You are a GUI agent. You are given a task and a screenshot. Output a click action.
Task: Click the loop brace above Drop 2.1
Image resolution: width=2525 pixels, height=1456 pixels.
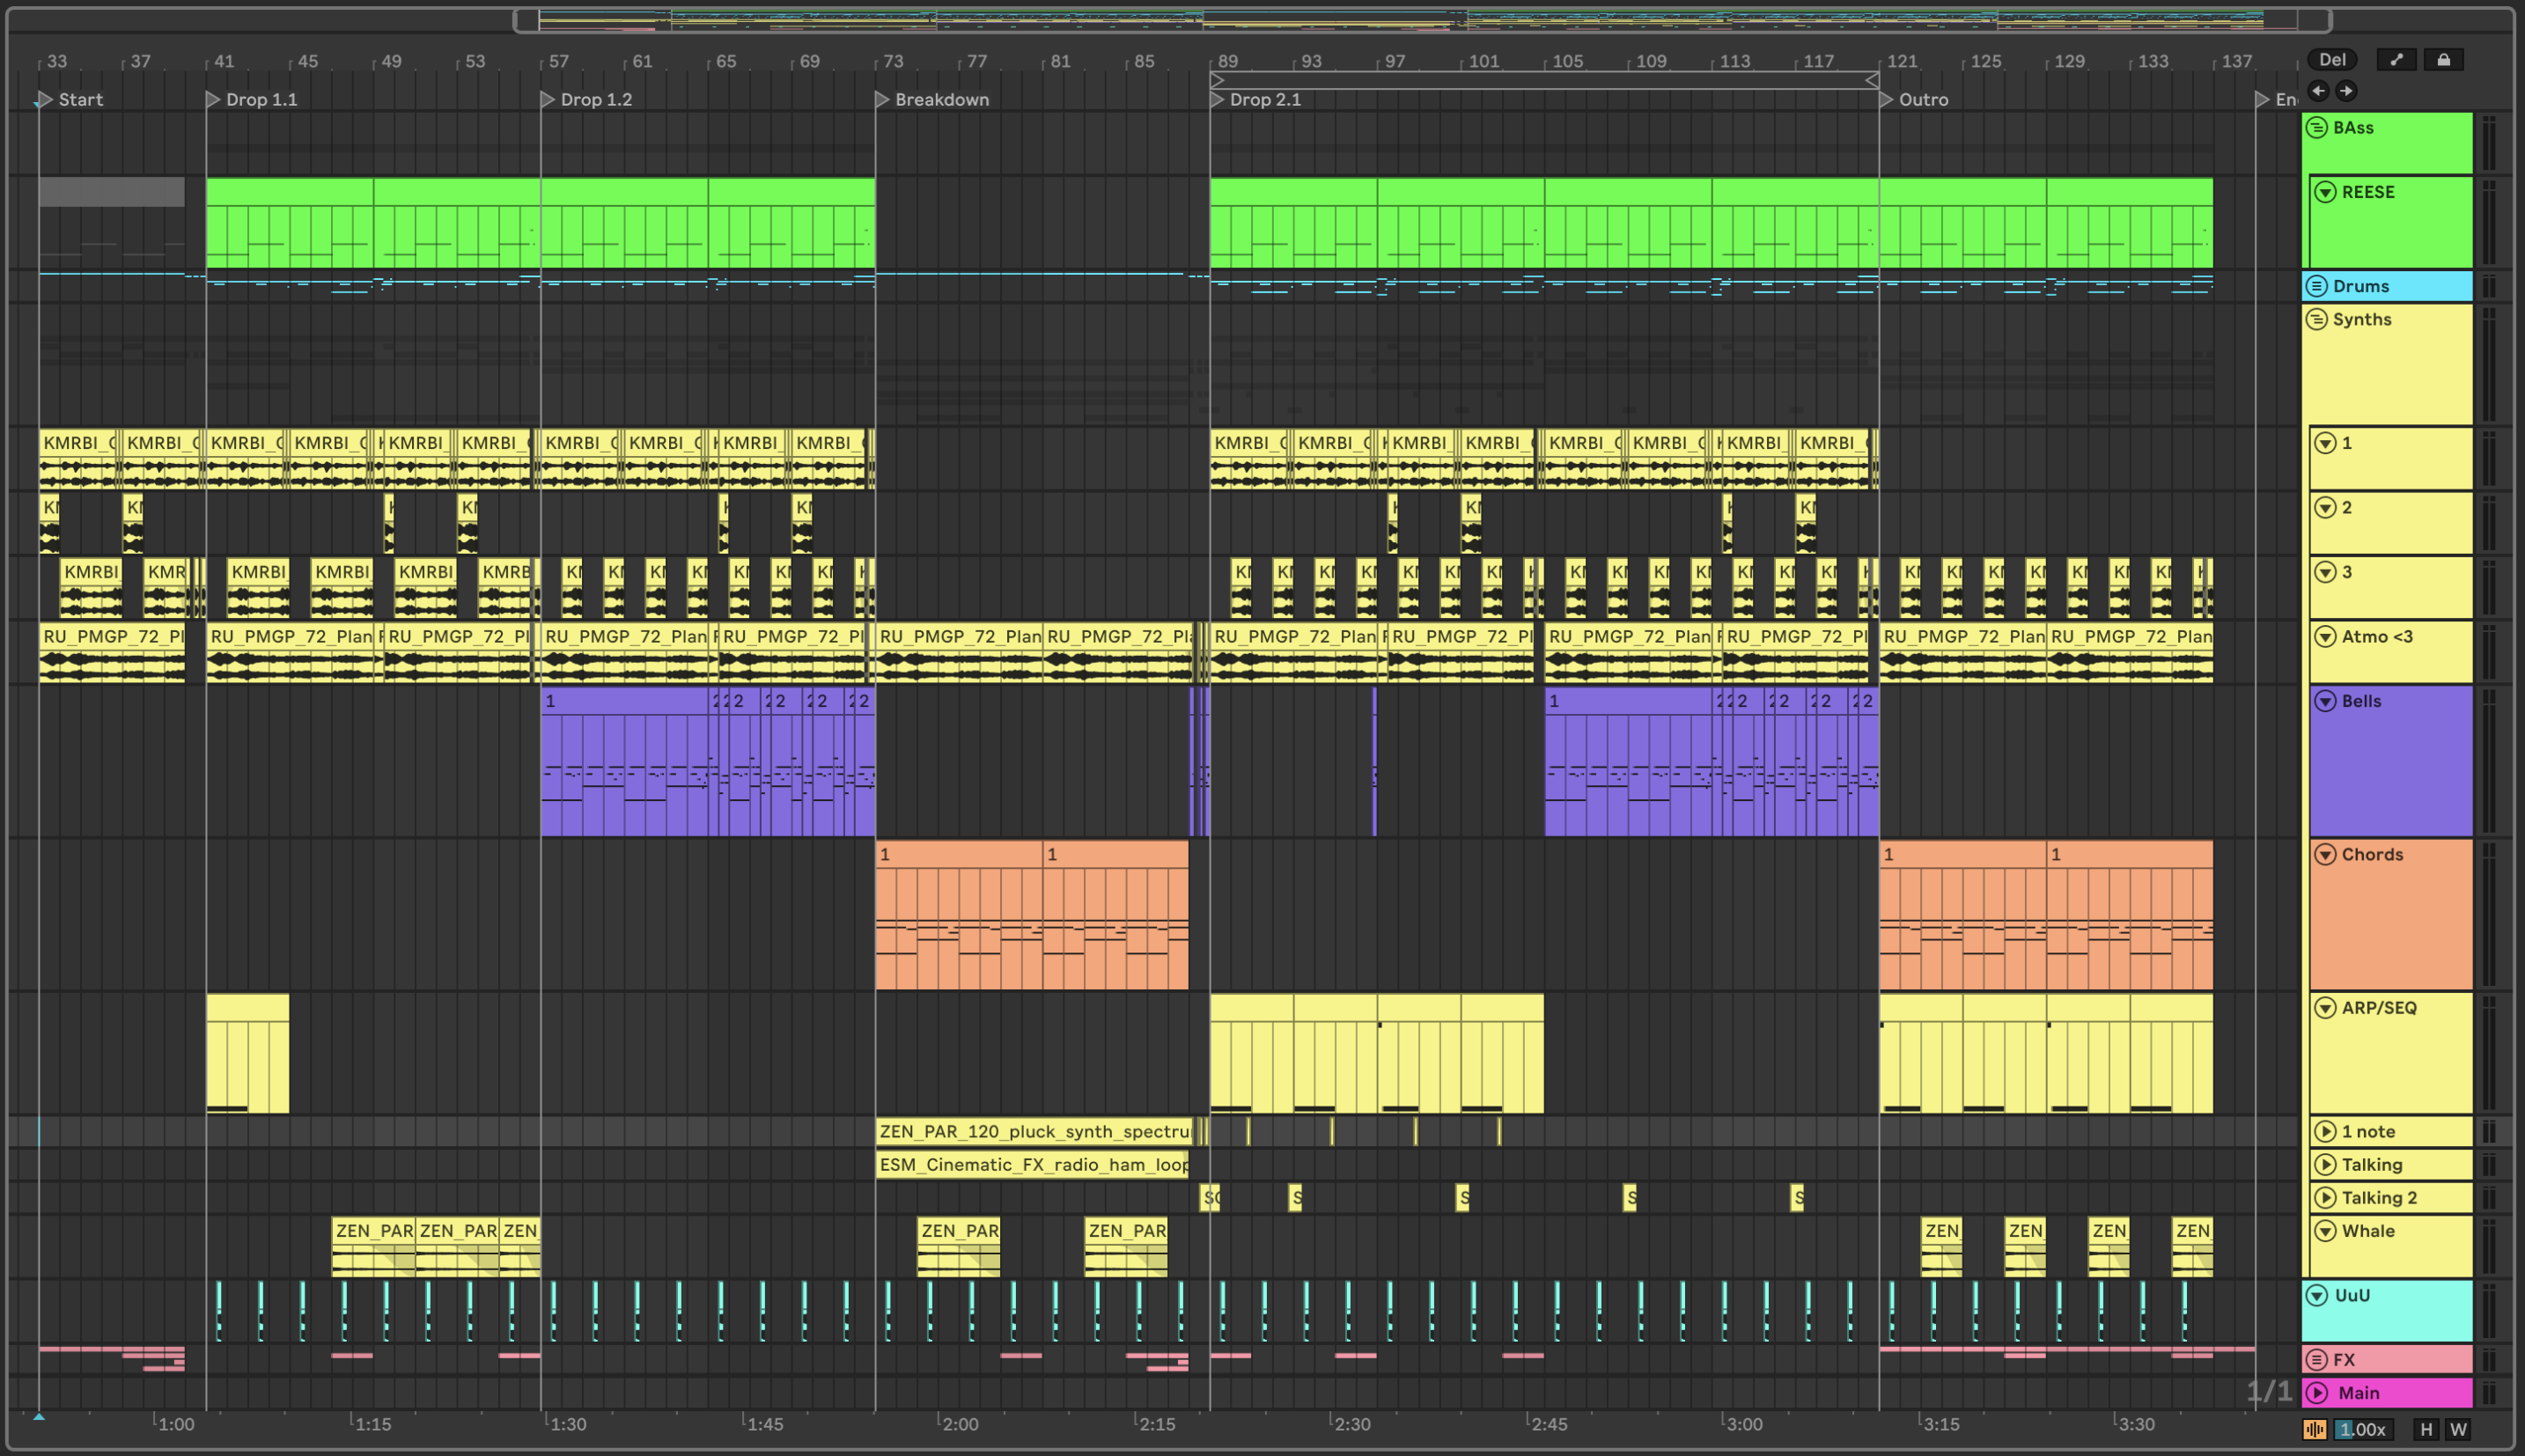1544,80
